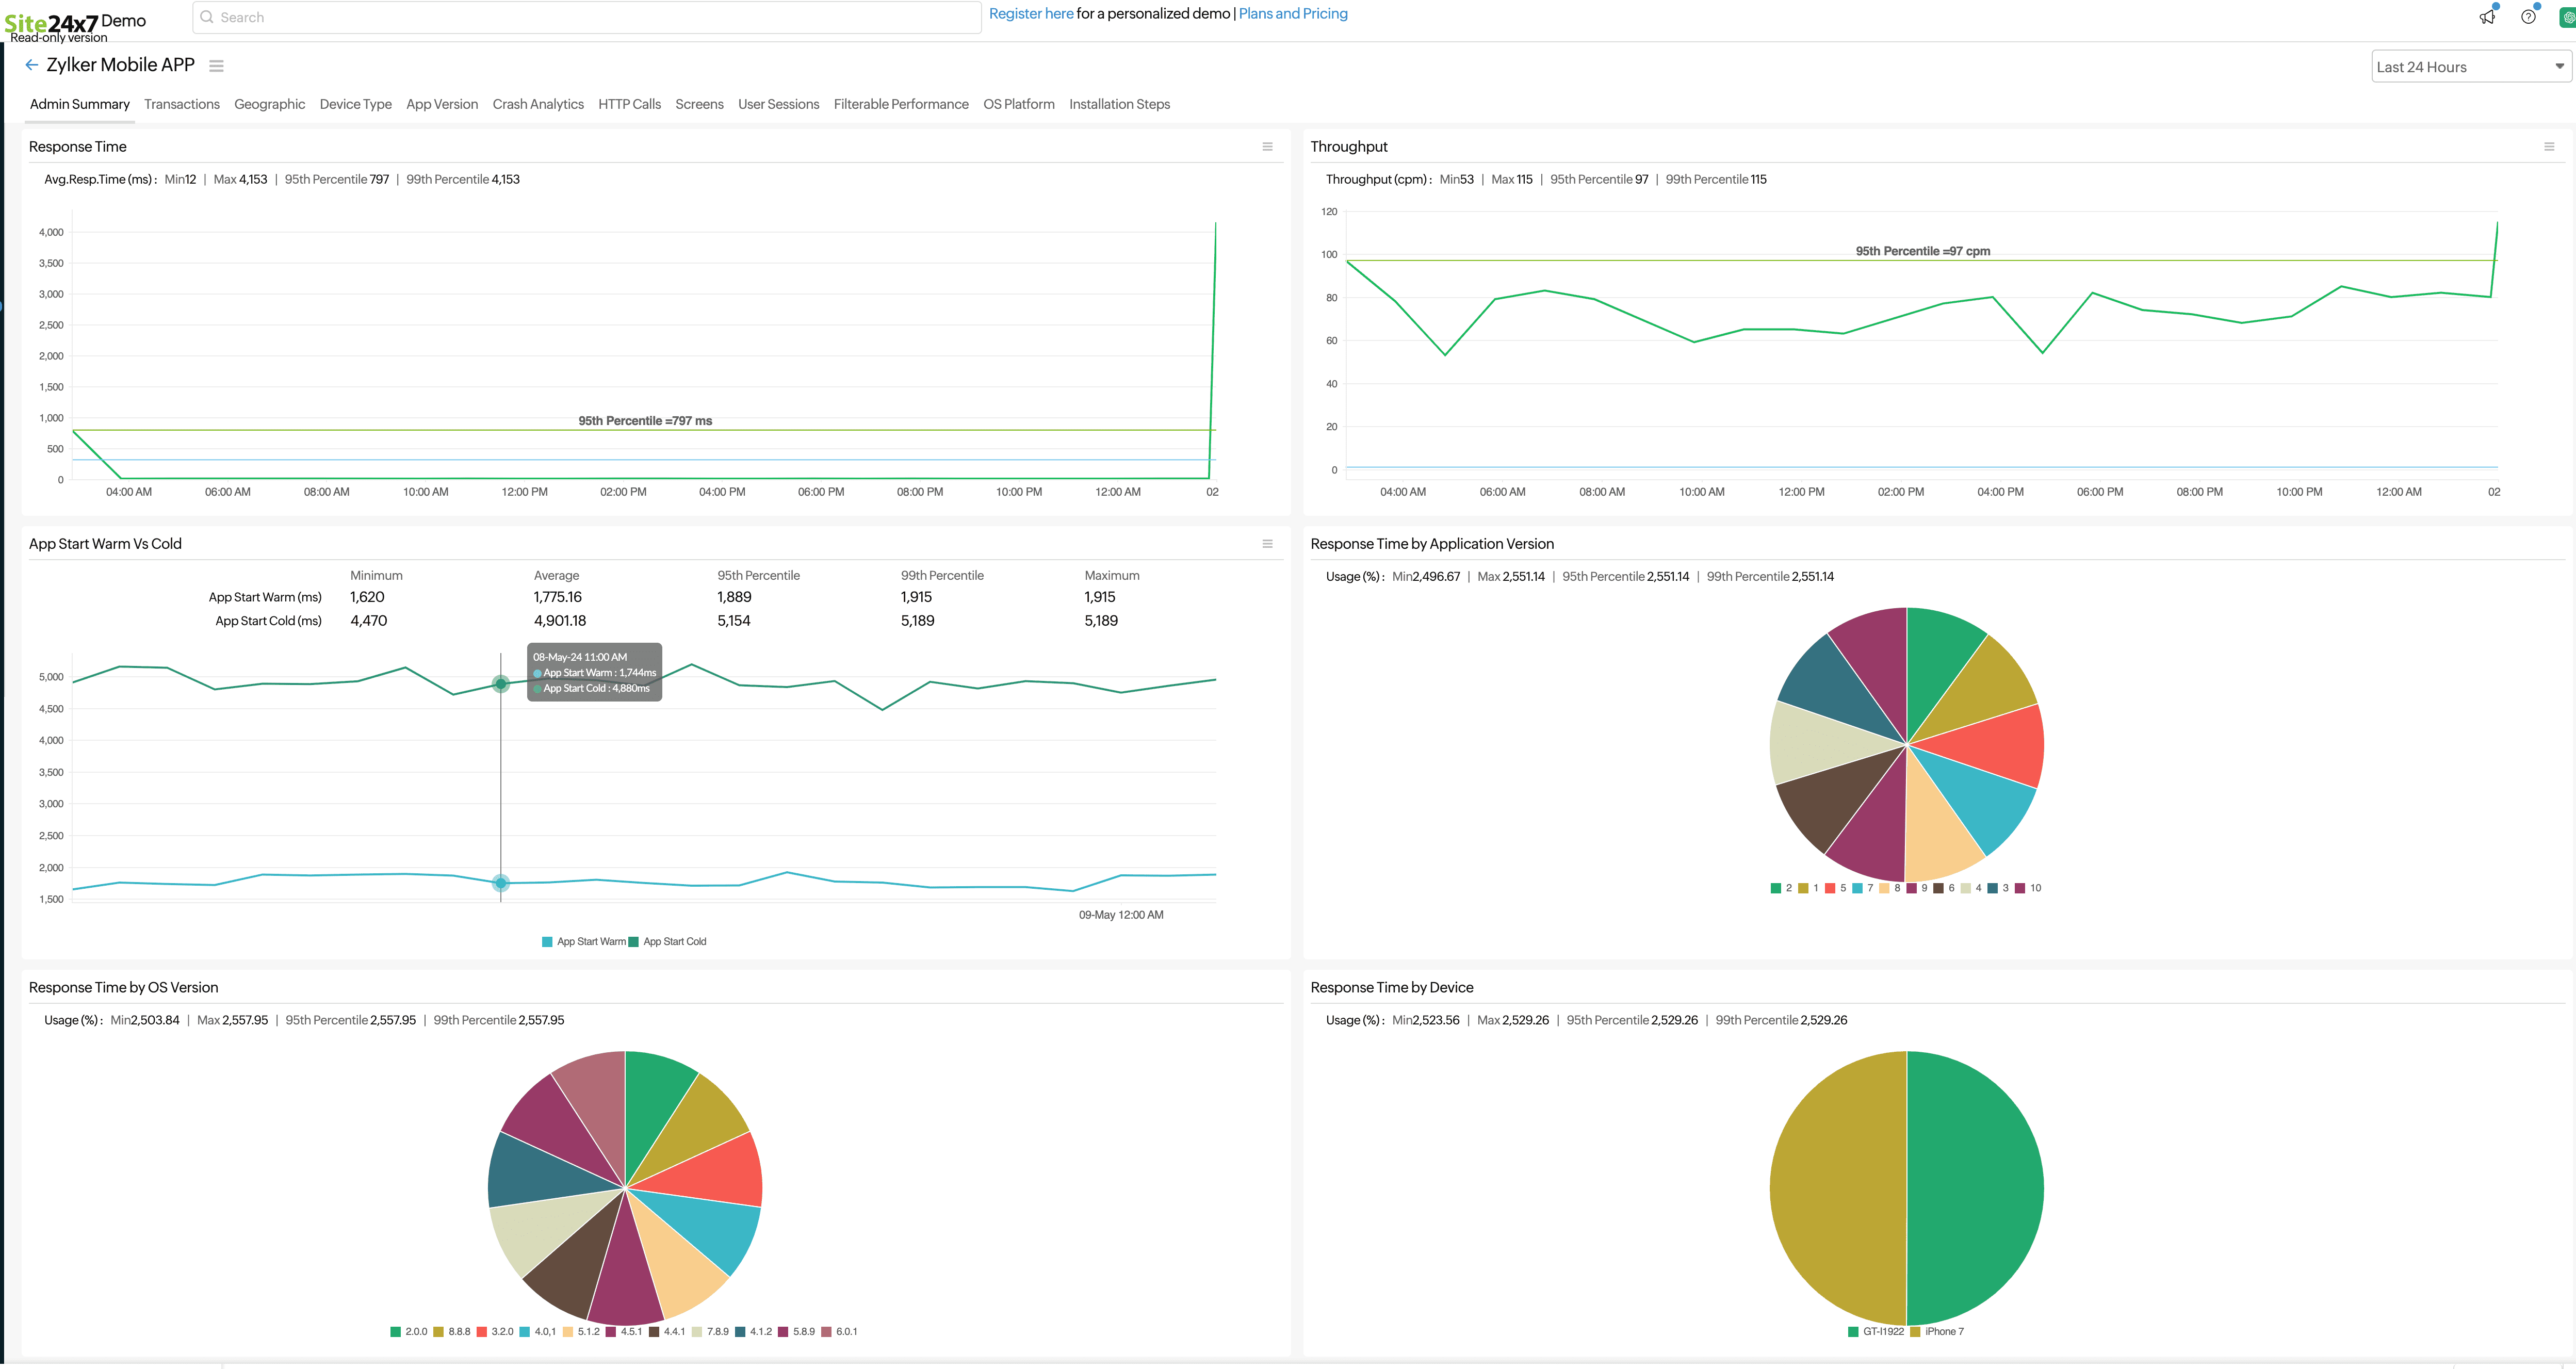This screenshot has width=2576, height=1369.
Task: Open the Response Time panel options menu
Action: click(1267, 147)
